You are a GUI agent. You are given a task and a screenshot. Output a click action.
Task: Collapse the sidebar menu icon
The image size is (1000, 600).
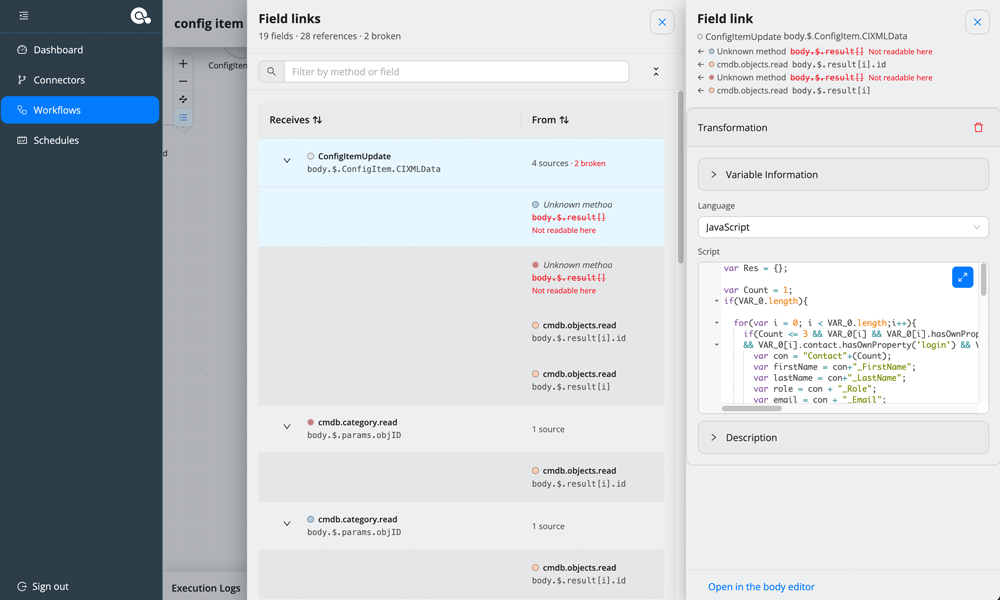point(24,16)
